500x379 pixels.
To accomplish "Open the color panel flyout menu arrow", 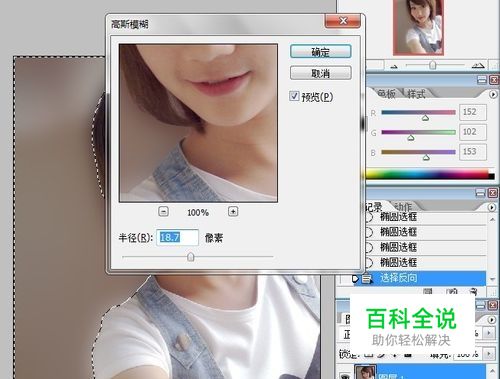I will point(493,94).
